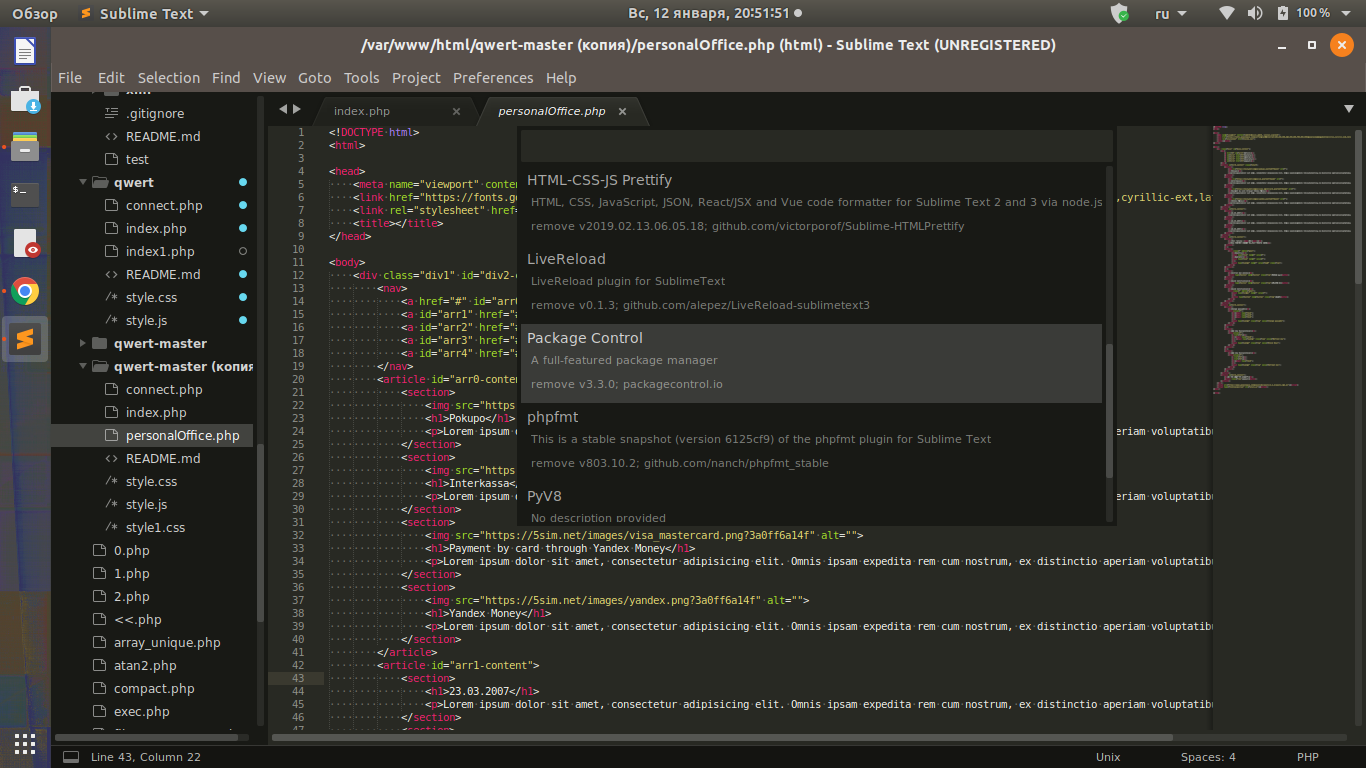Select style1.css in the sidebar

pyautogui.click(x=155, y=528)
